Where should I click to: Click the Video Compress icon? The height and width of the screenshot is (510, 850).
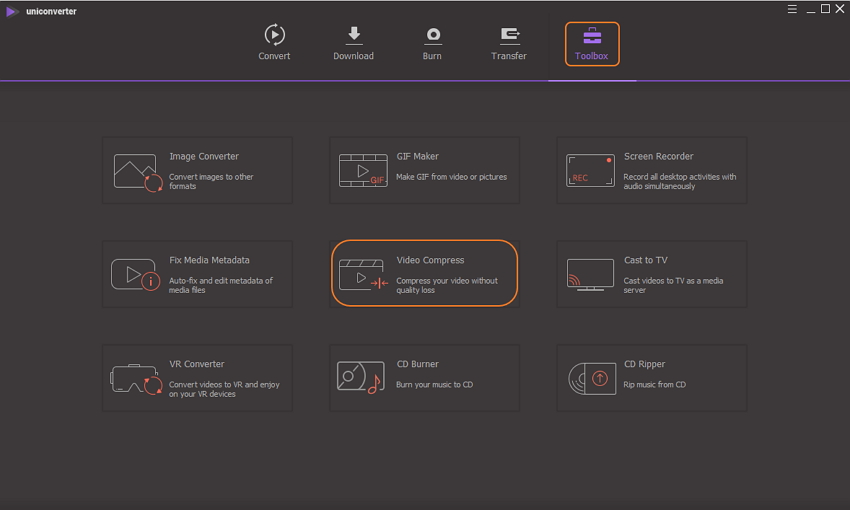[363, 275]
